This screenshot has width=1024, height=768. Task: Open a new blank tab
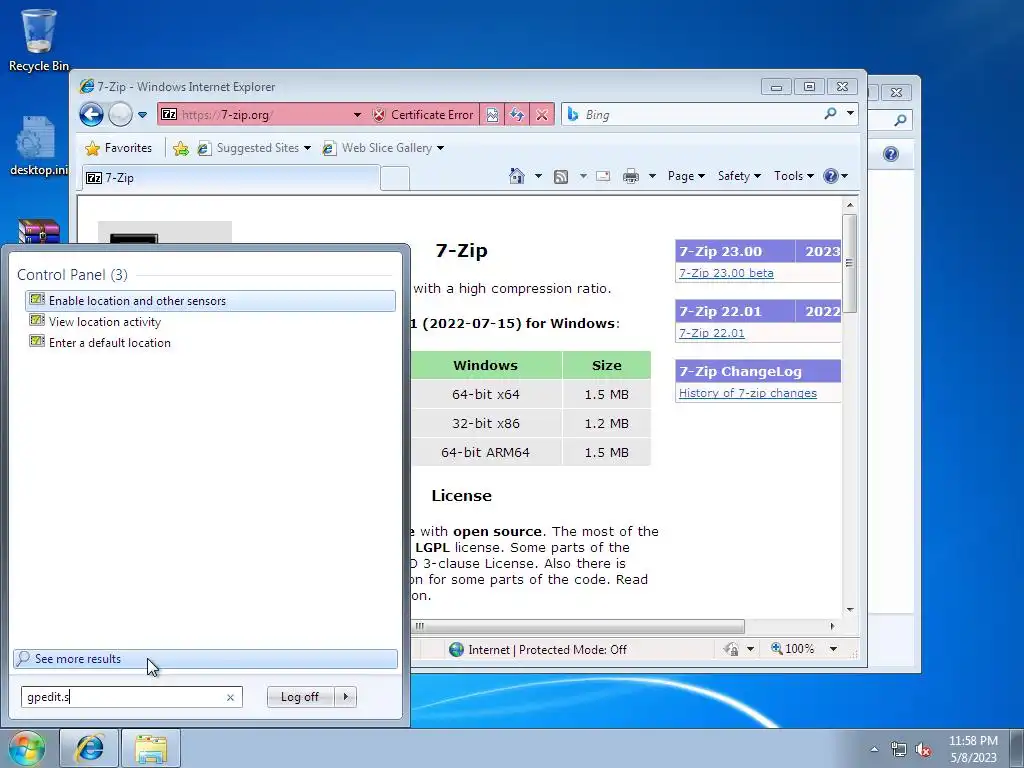394,178
